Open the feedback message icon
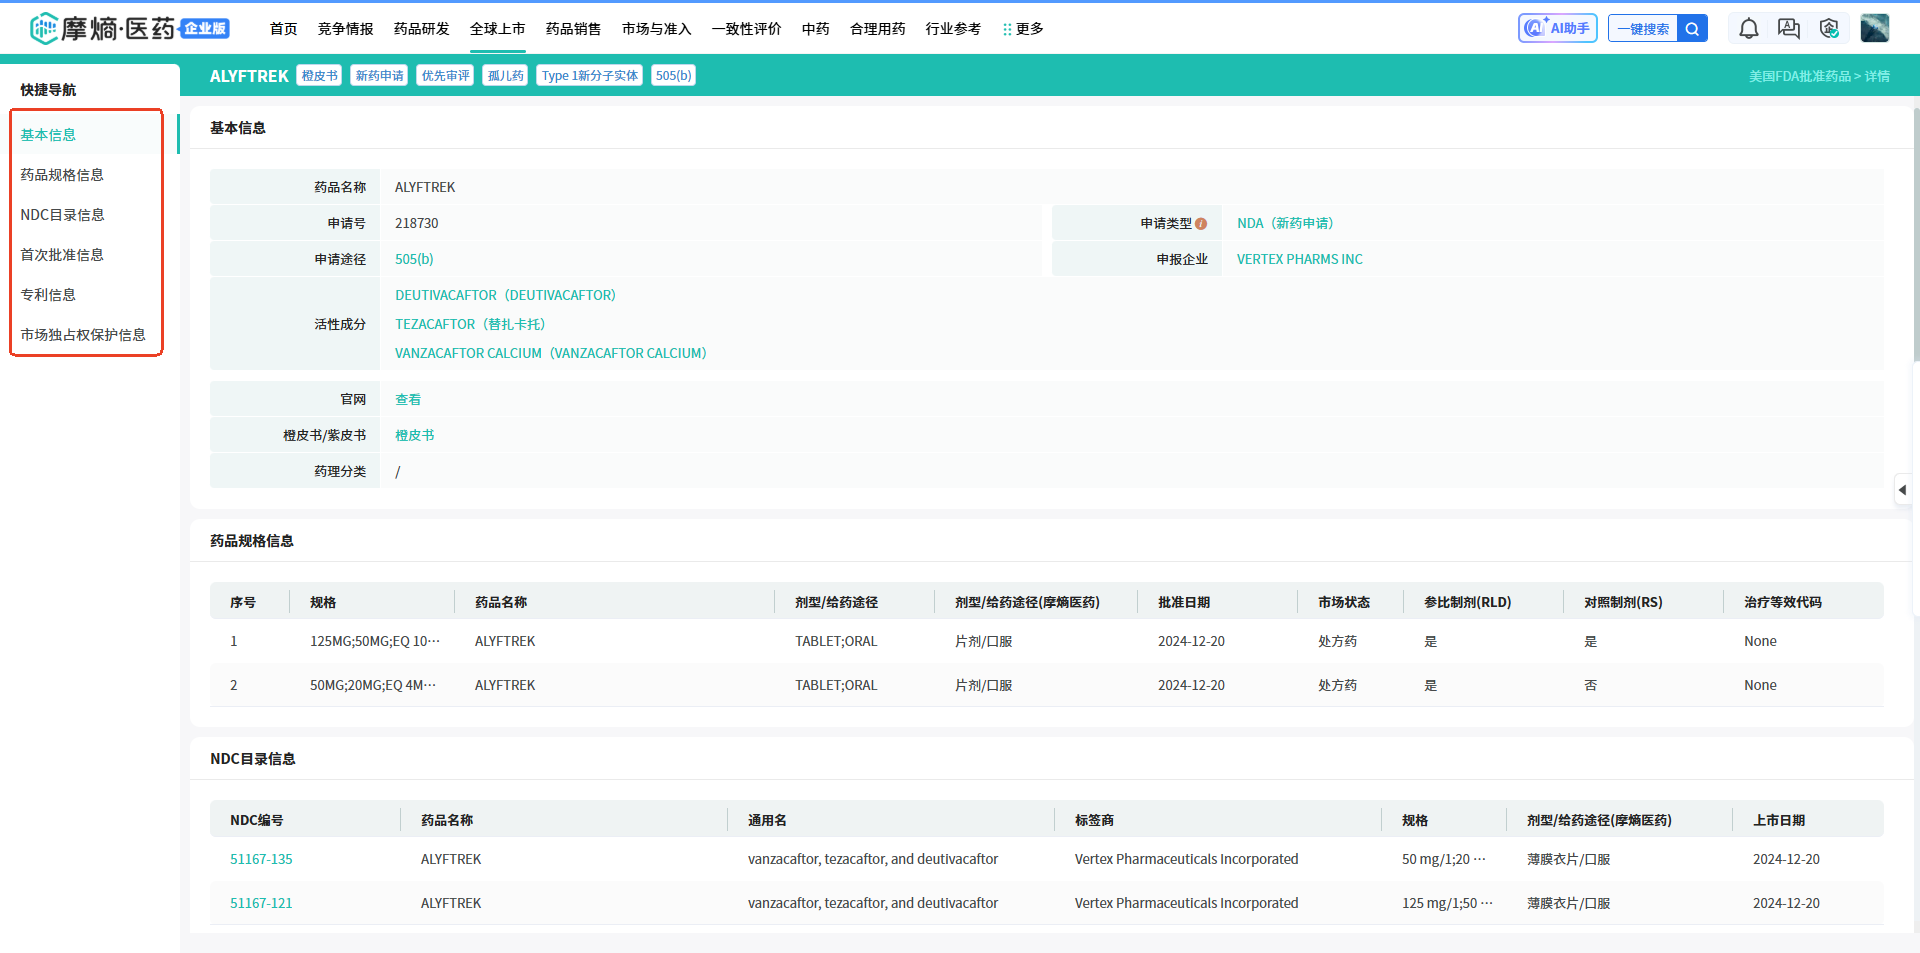 click(x=1789, y=29)
